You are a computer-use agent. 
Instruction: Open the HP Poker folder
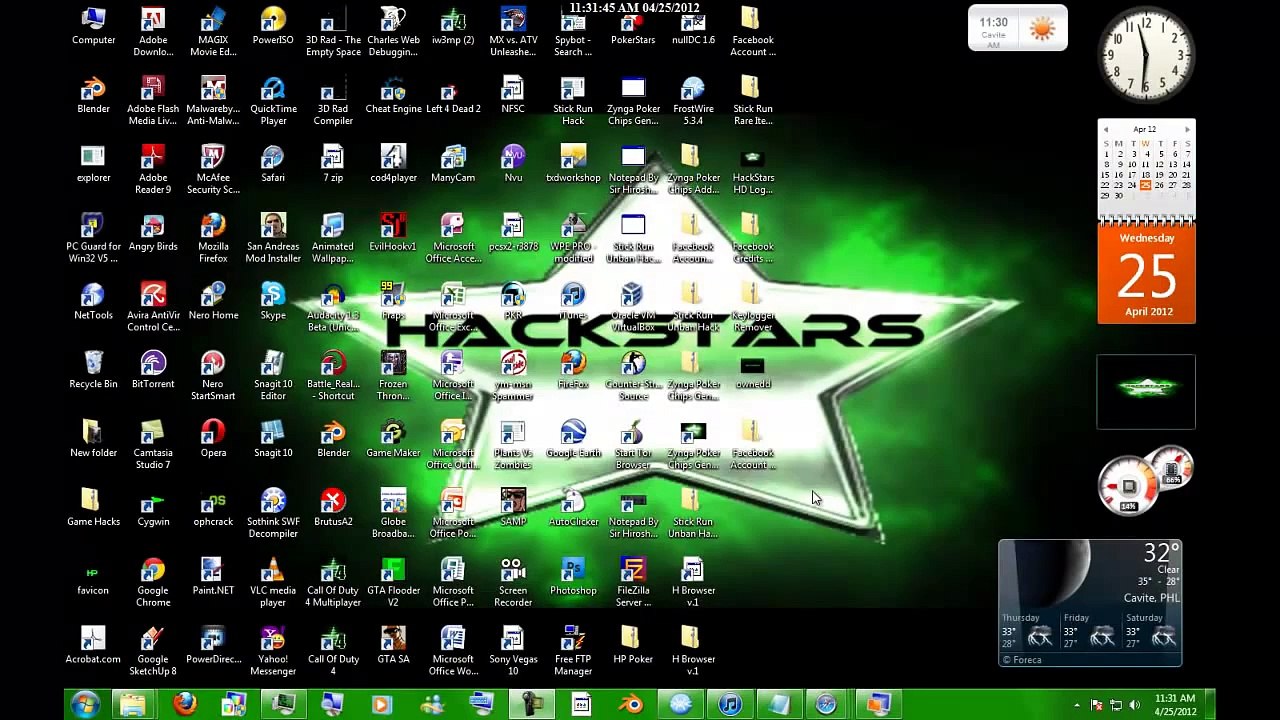pos(633,647)
